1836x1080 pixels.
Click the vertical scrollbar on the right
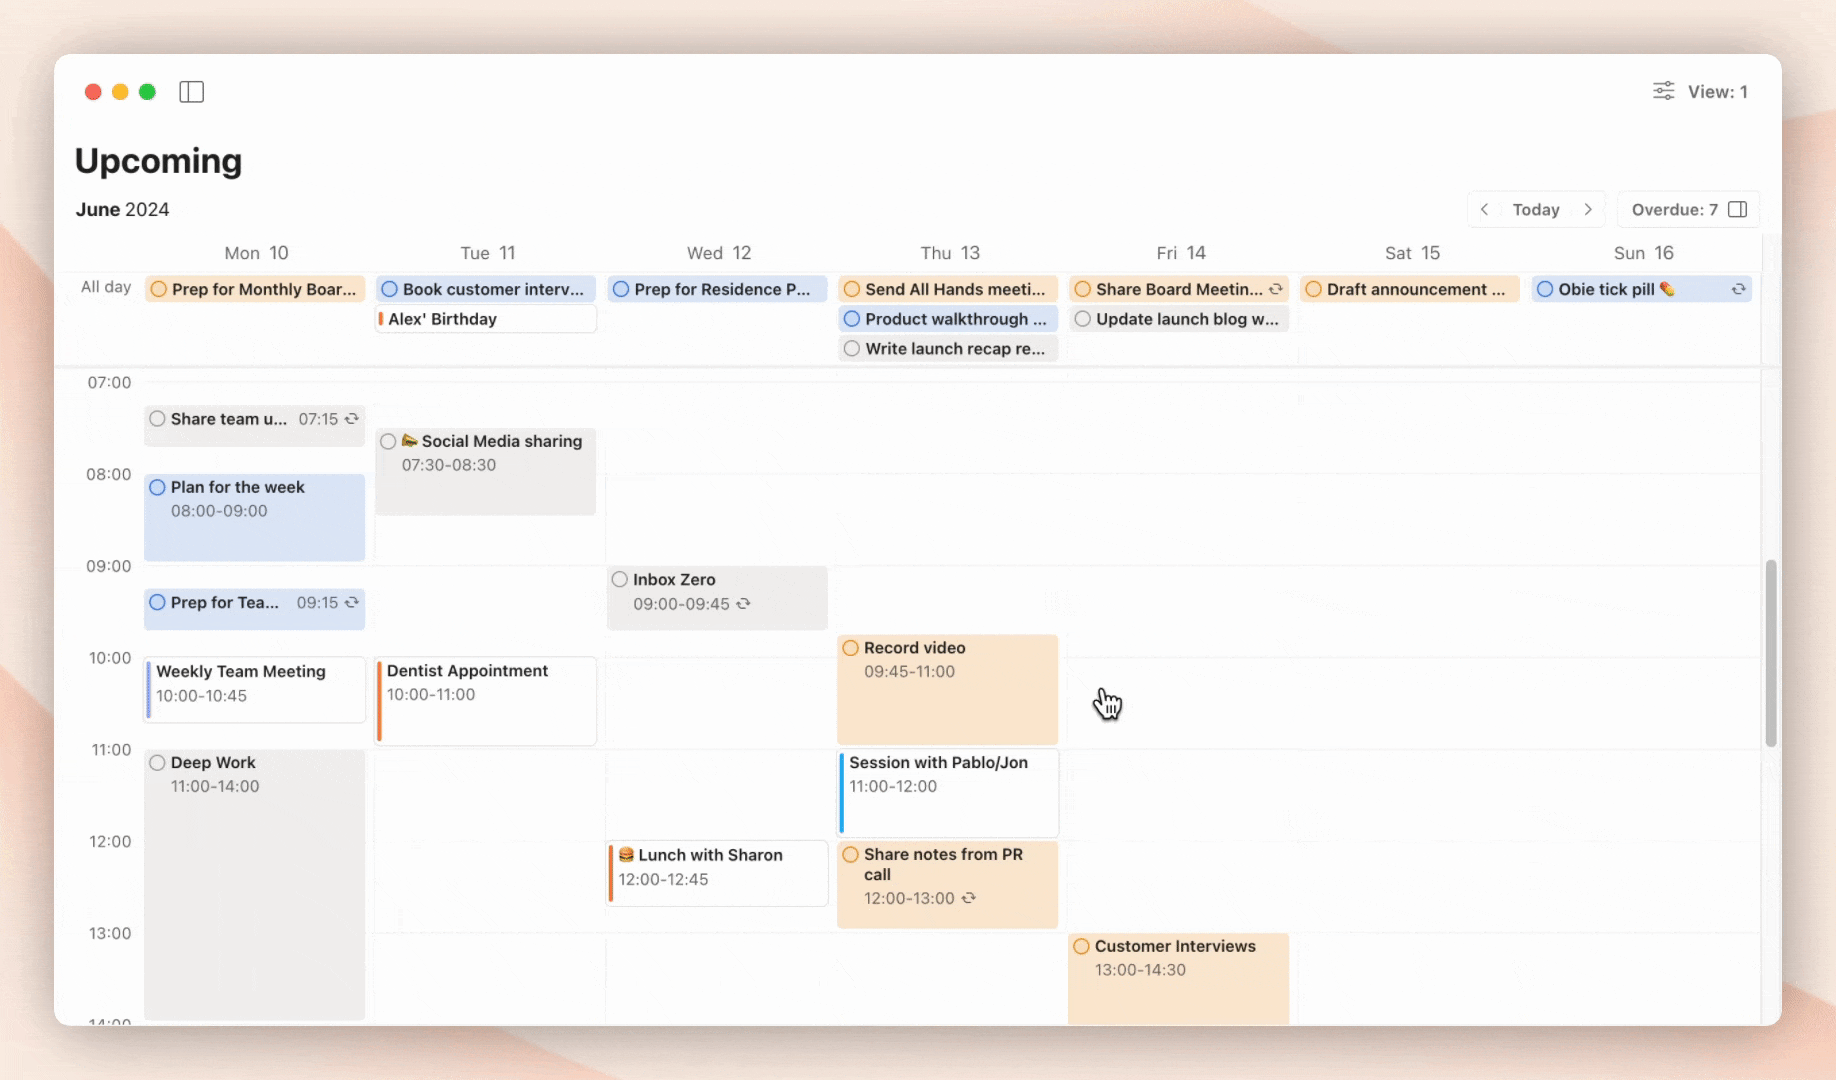[x=1771, y=652]
